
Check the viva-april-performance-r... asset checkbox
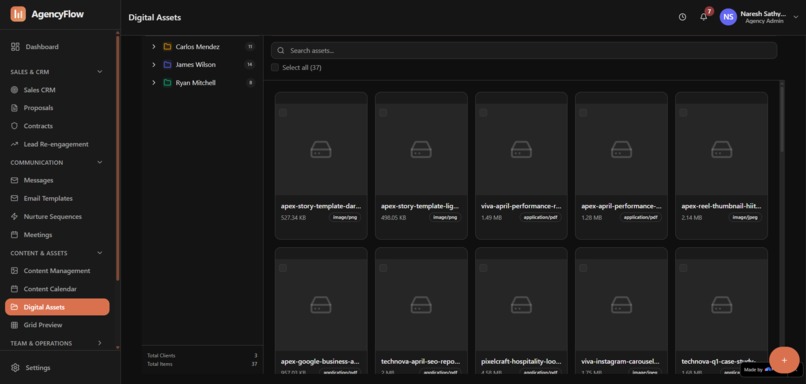pos(483,113)
